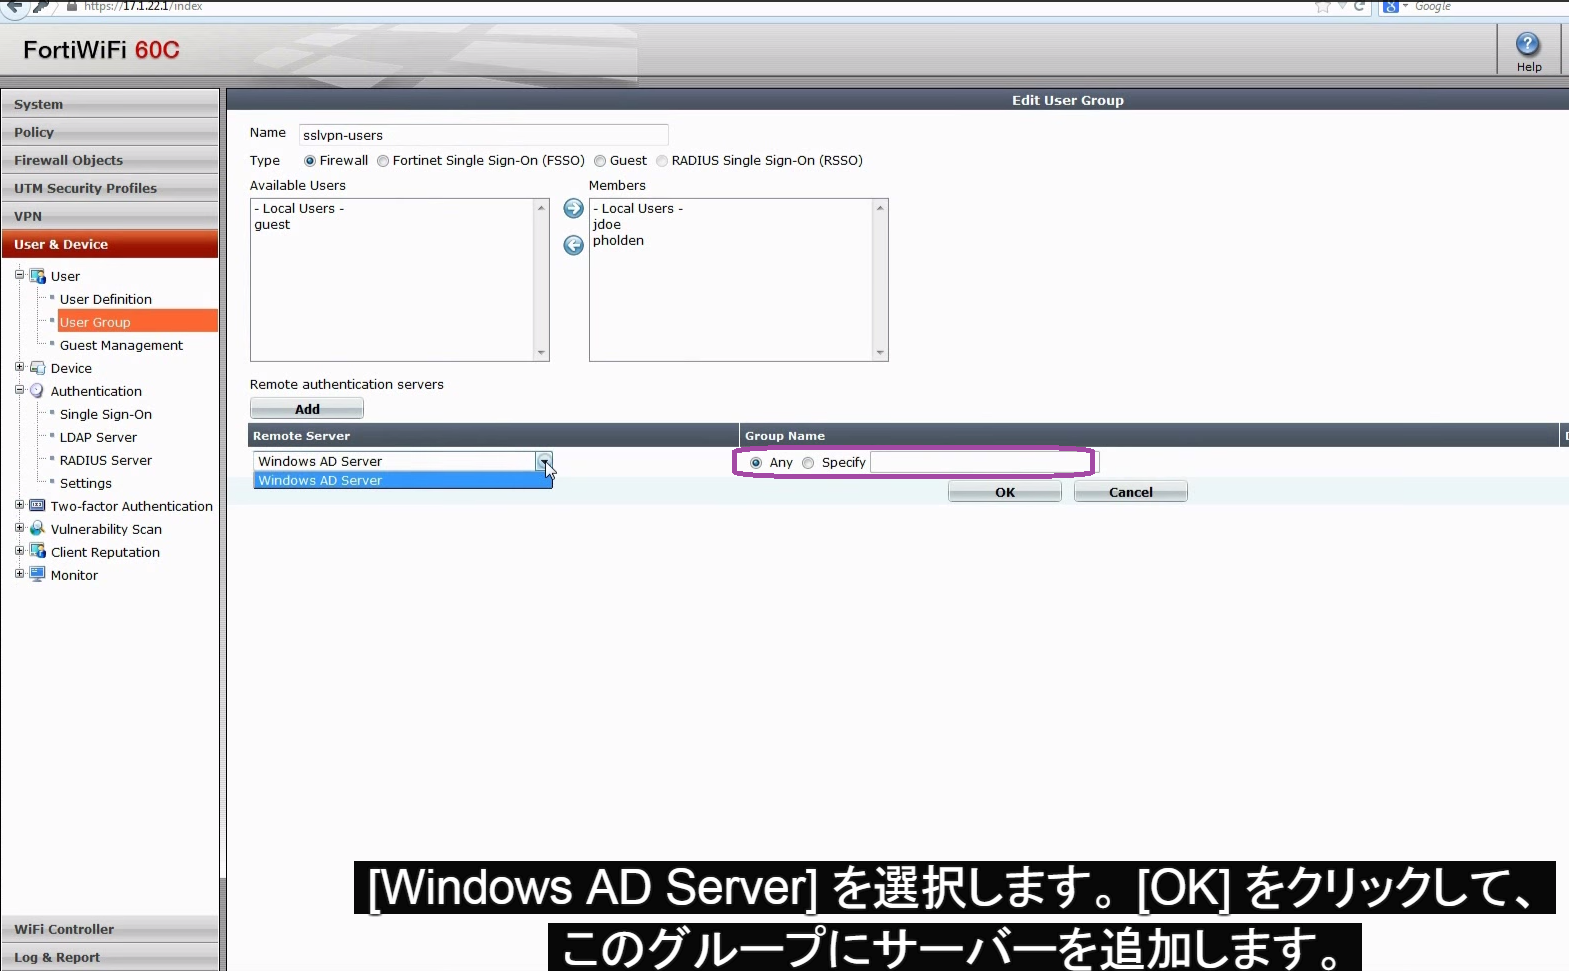Click the Name field containing sslvpn-users
This screenshot has height=971, width=1569.
point(484,135)
